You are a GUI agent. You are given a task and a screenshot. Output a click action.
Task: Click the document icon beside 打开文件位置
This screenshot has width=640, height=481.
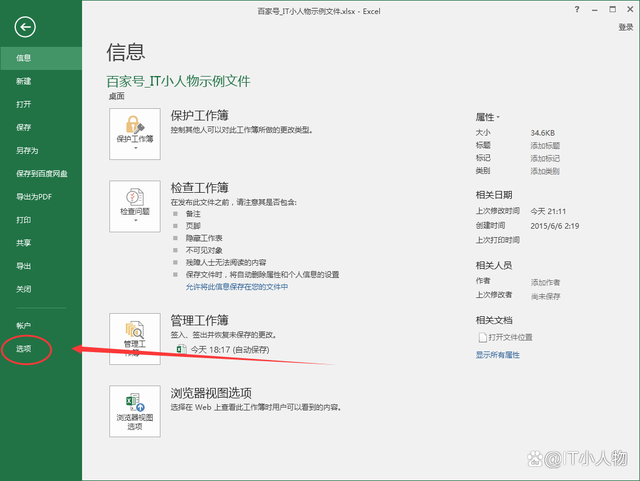click(482, 337)
